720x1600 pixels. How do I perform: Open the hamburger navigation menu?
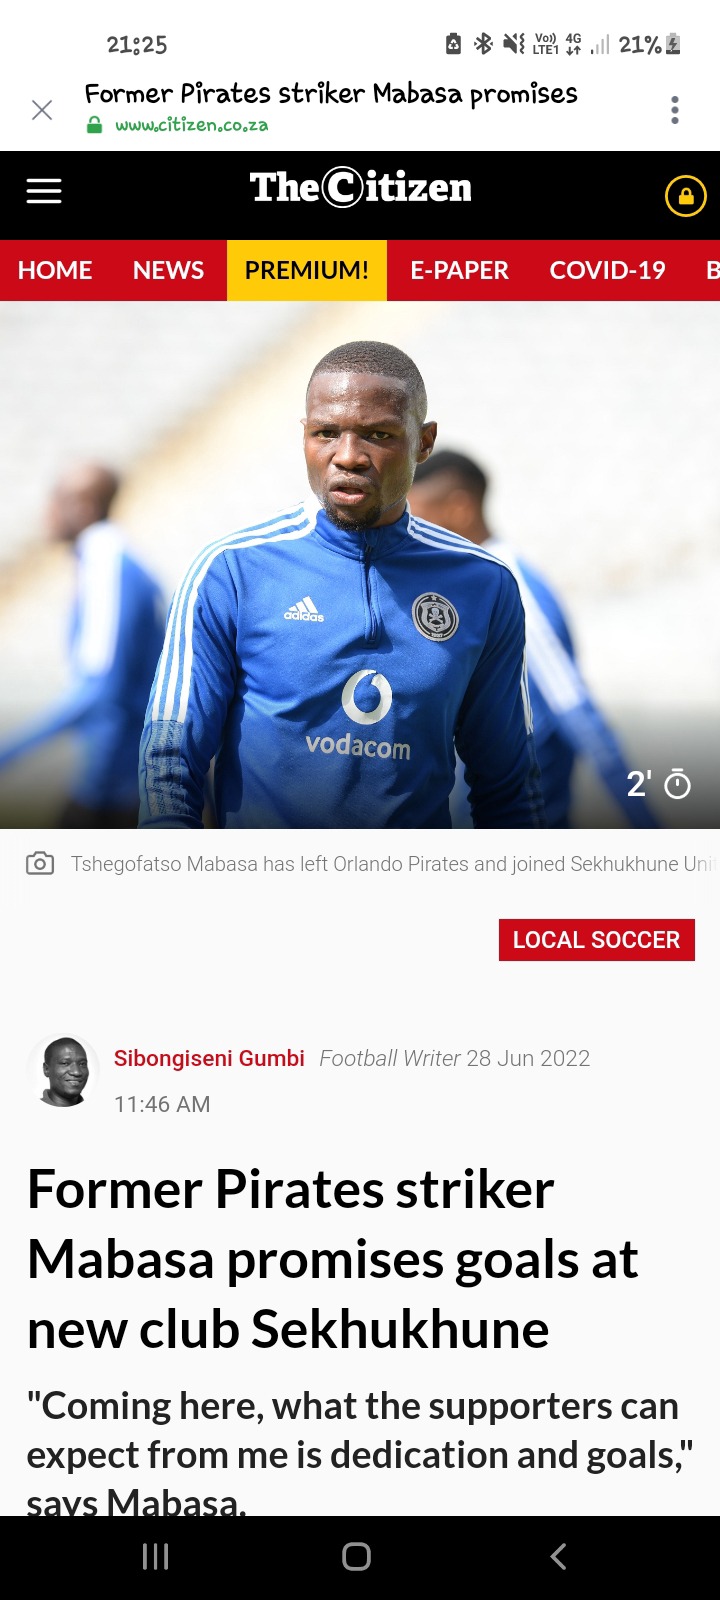tap(44, 191)
